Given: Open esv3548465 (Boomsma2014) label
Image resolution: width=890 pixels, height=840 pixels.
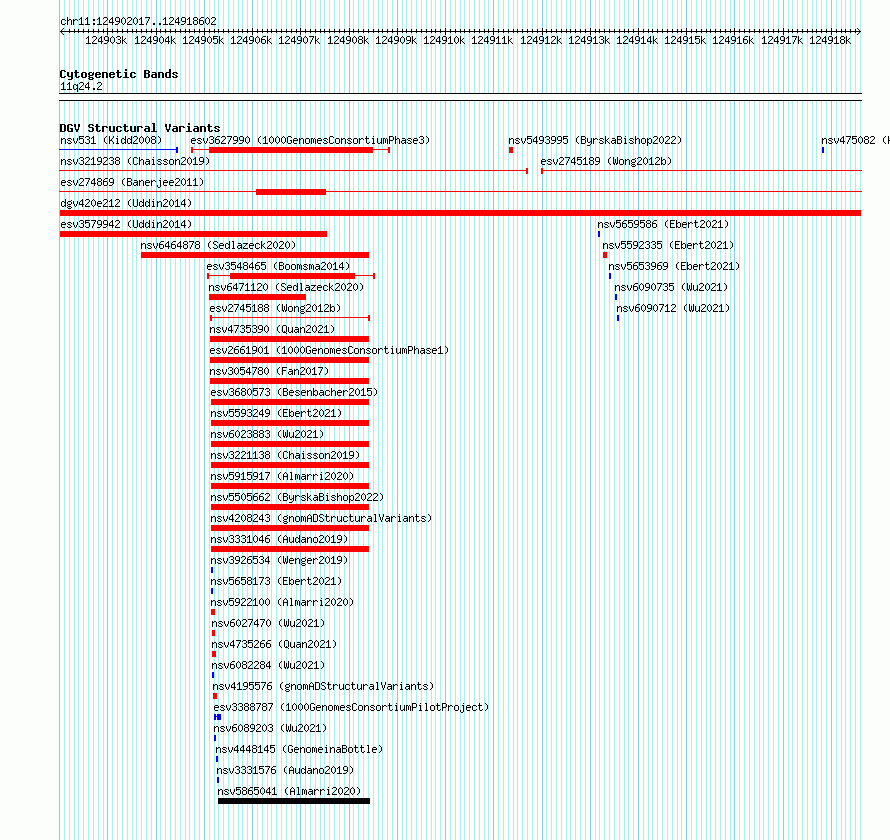Looking at the screenshot, I should tap(278, 266).
